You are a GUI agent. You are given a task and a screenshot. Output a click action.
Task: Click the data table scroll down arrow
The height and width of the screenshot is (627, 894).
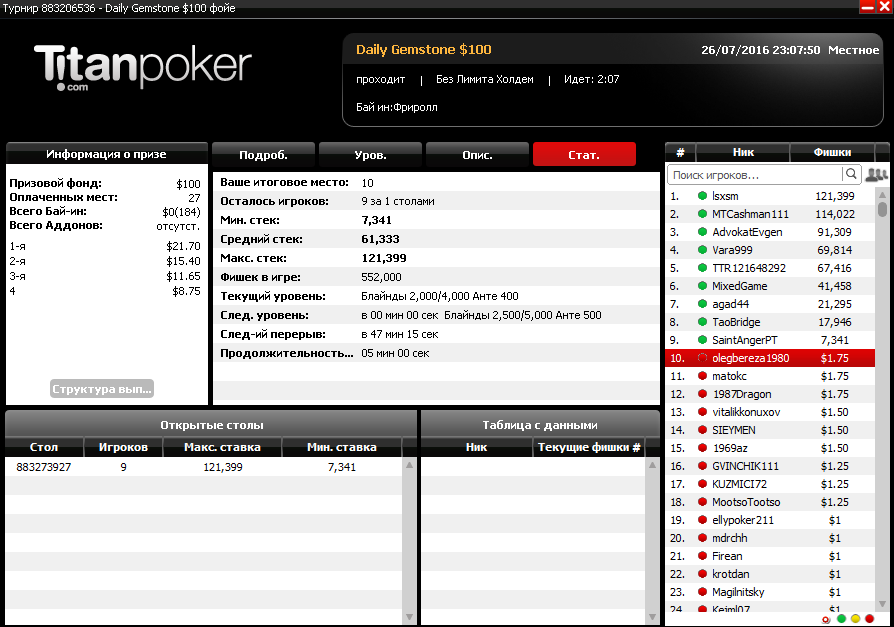(x=652, y=617)
